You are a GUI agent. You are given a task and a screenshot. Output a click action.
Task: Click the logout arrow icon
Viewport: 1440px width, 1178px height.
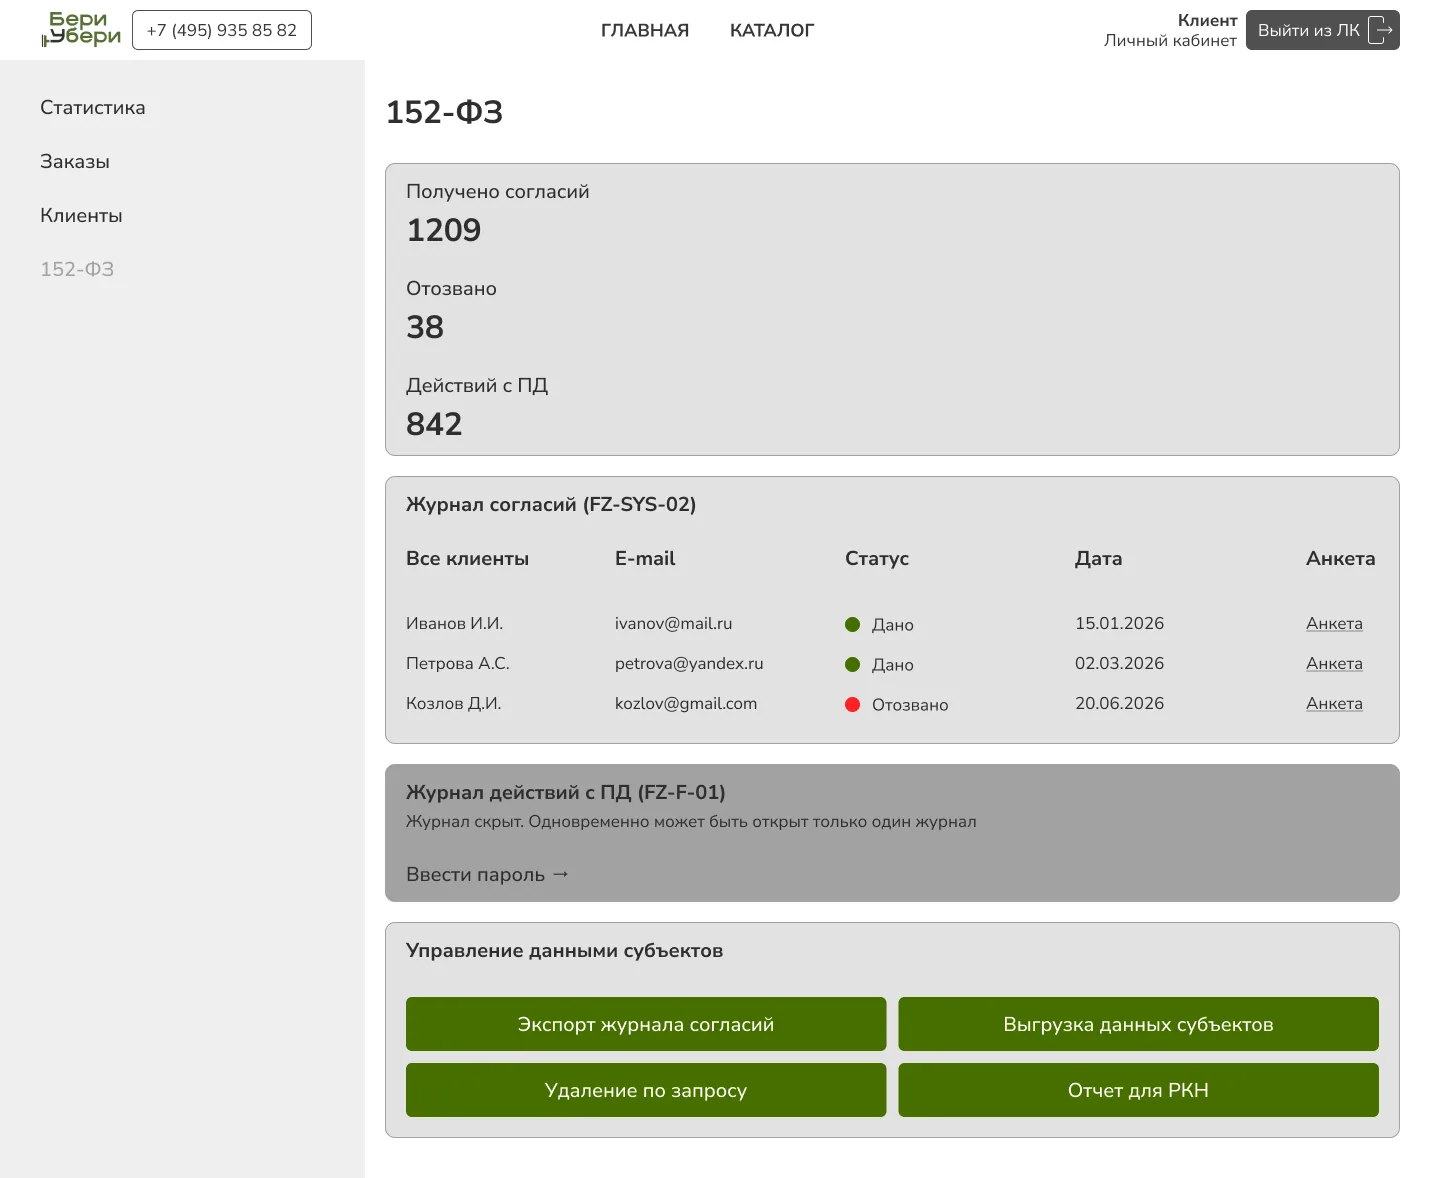tap(1380, 30)
